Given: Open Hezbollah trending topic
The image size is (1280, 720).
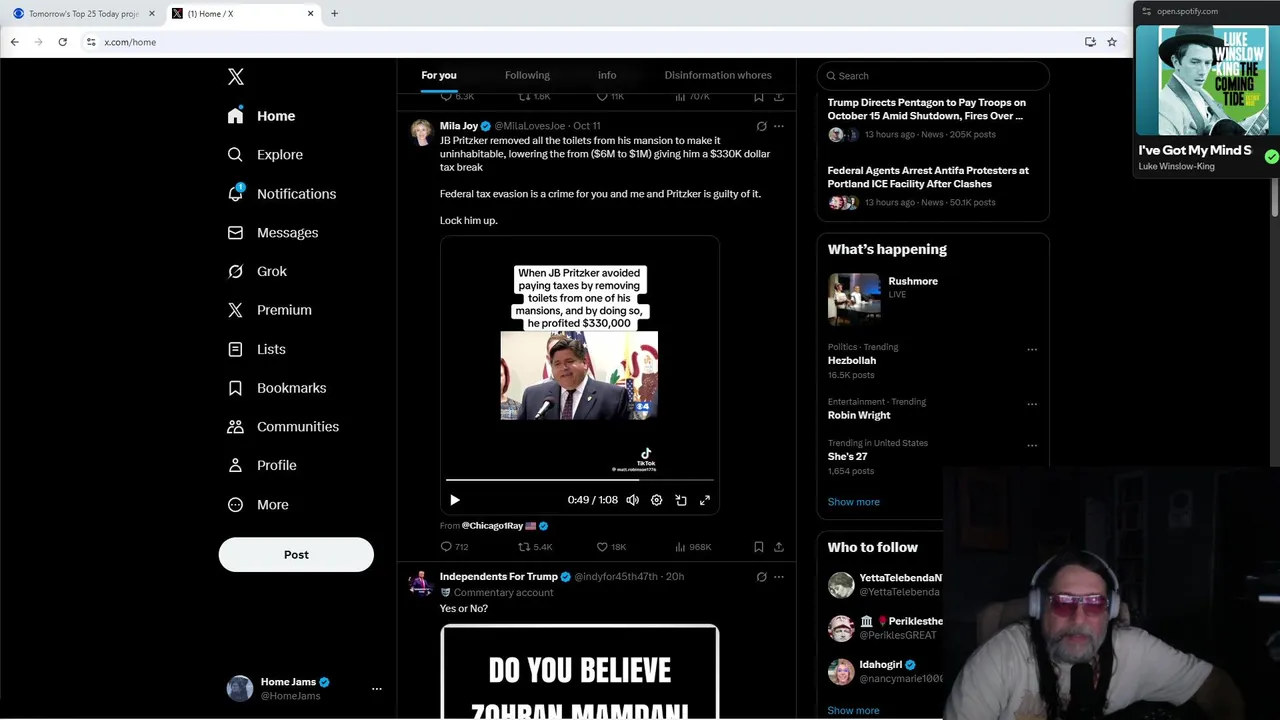Looking at the screenshot, I should pyautogui.click(x=852, y=361).
